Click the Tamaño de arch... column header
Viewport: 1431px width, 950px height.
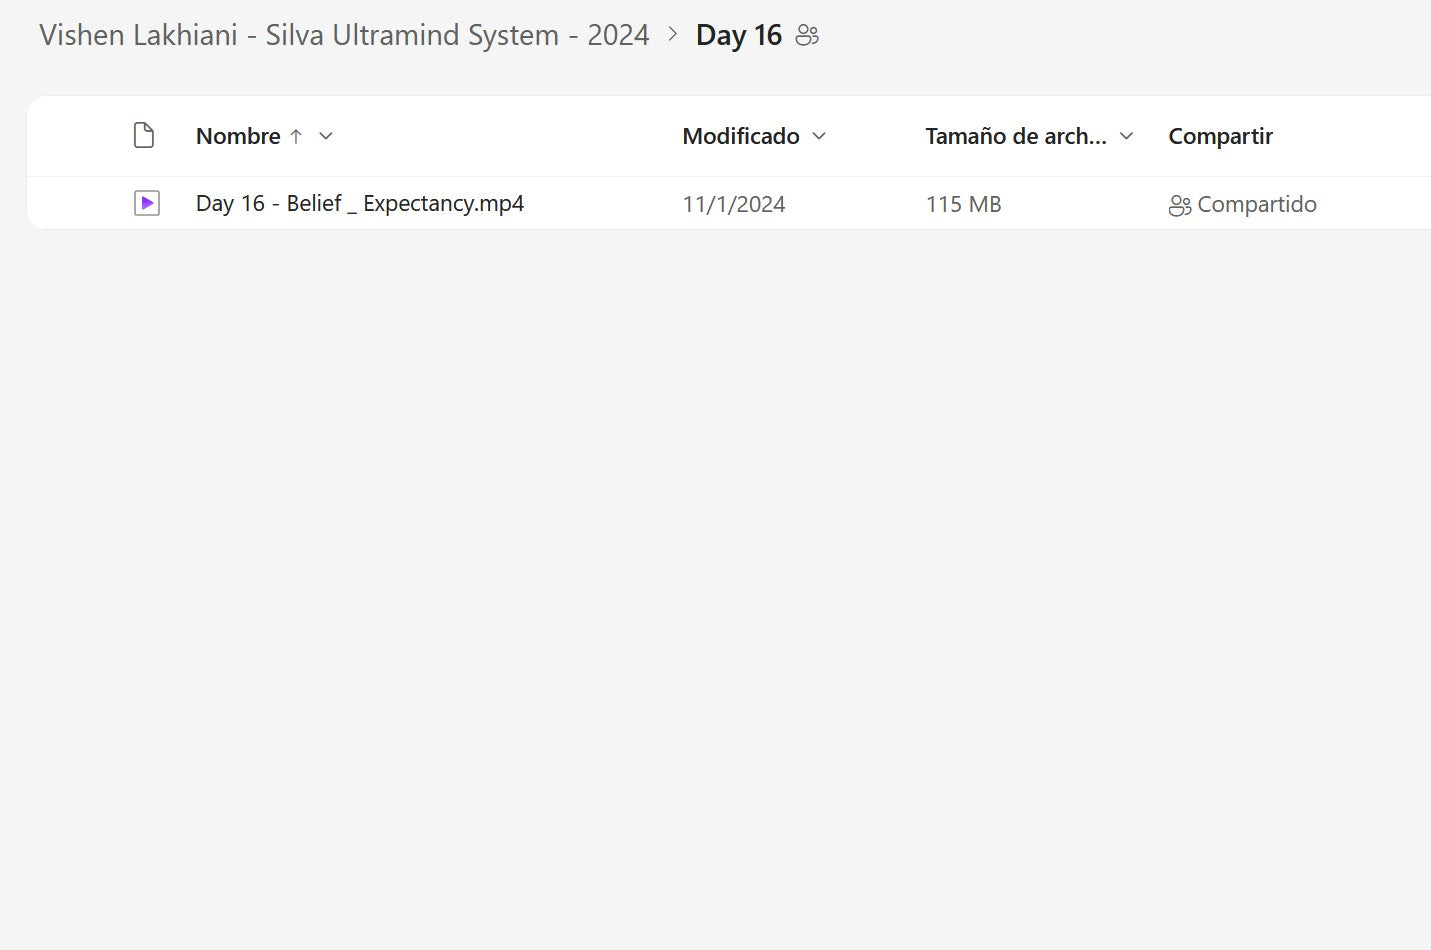click(1015, 137)
